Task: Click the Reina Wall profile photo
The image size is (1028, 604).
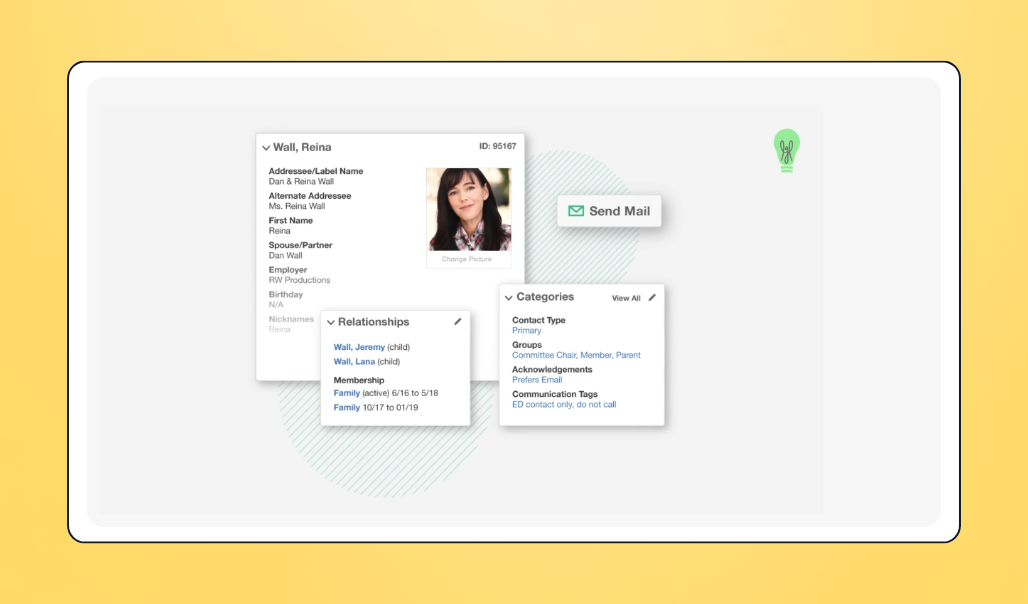Action: pos(469,209)
